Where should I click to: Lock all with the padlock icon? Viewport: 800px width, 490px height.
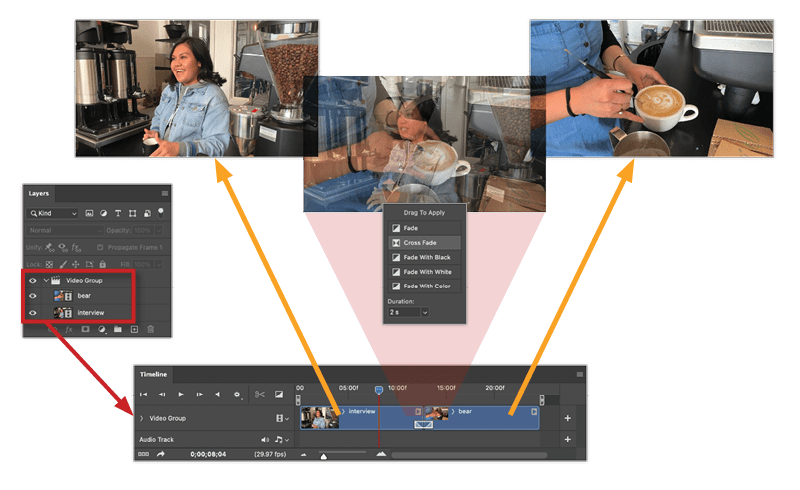pos(103,264)
